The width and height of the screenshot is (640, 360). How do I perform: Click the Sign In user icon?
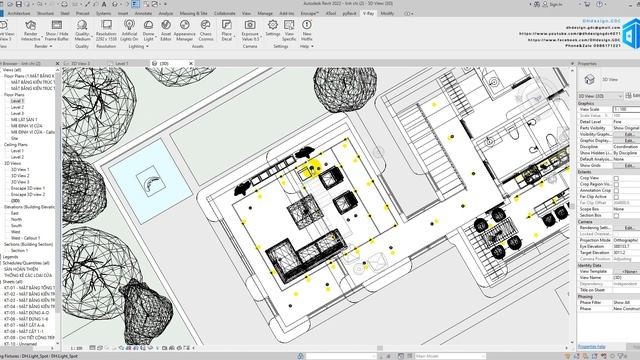pyautogui.click(x=545, y=4)
